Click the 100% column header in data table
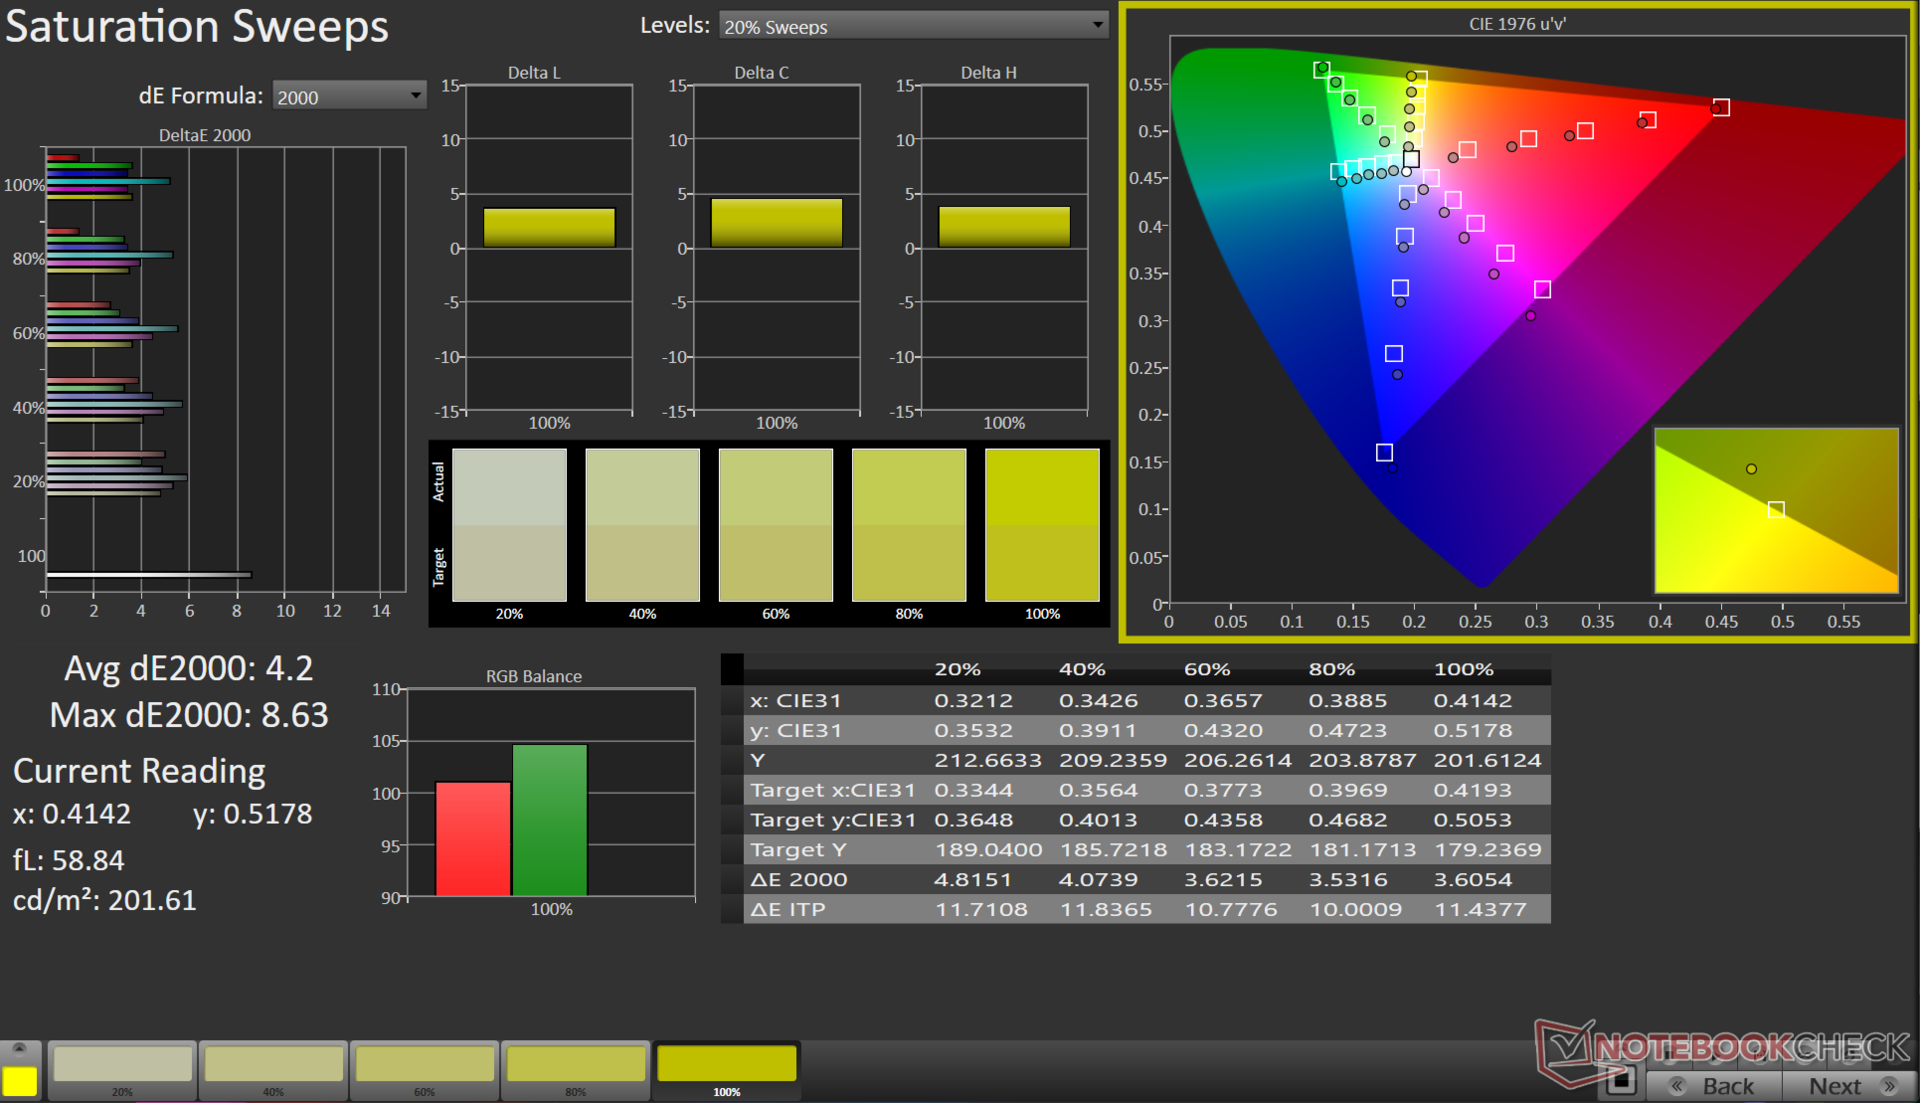1920x1103 pixels. [1463, 669]
